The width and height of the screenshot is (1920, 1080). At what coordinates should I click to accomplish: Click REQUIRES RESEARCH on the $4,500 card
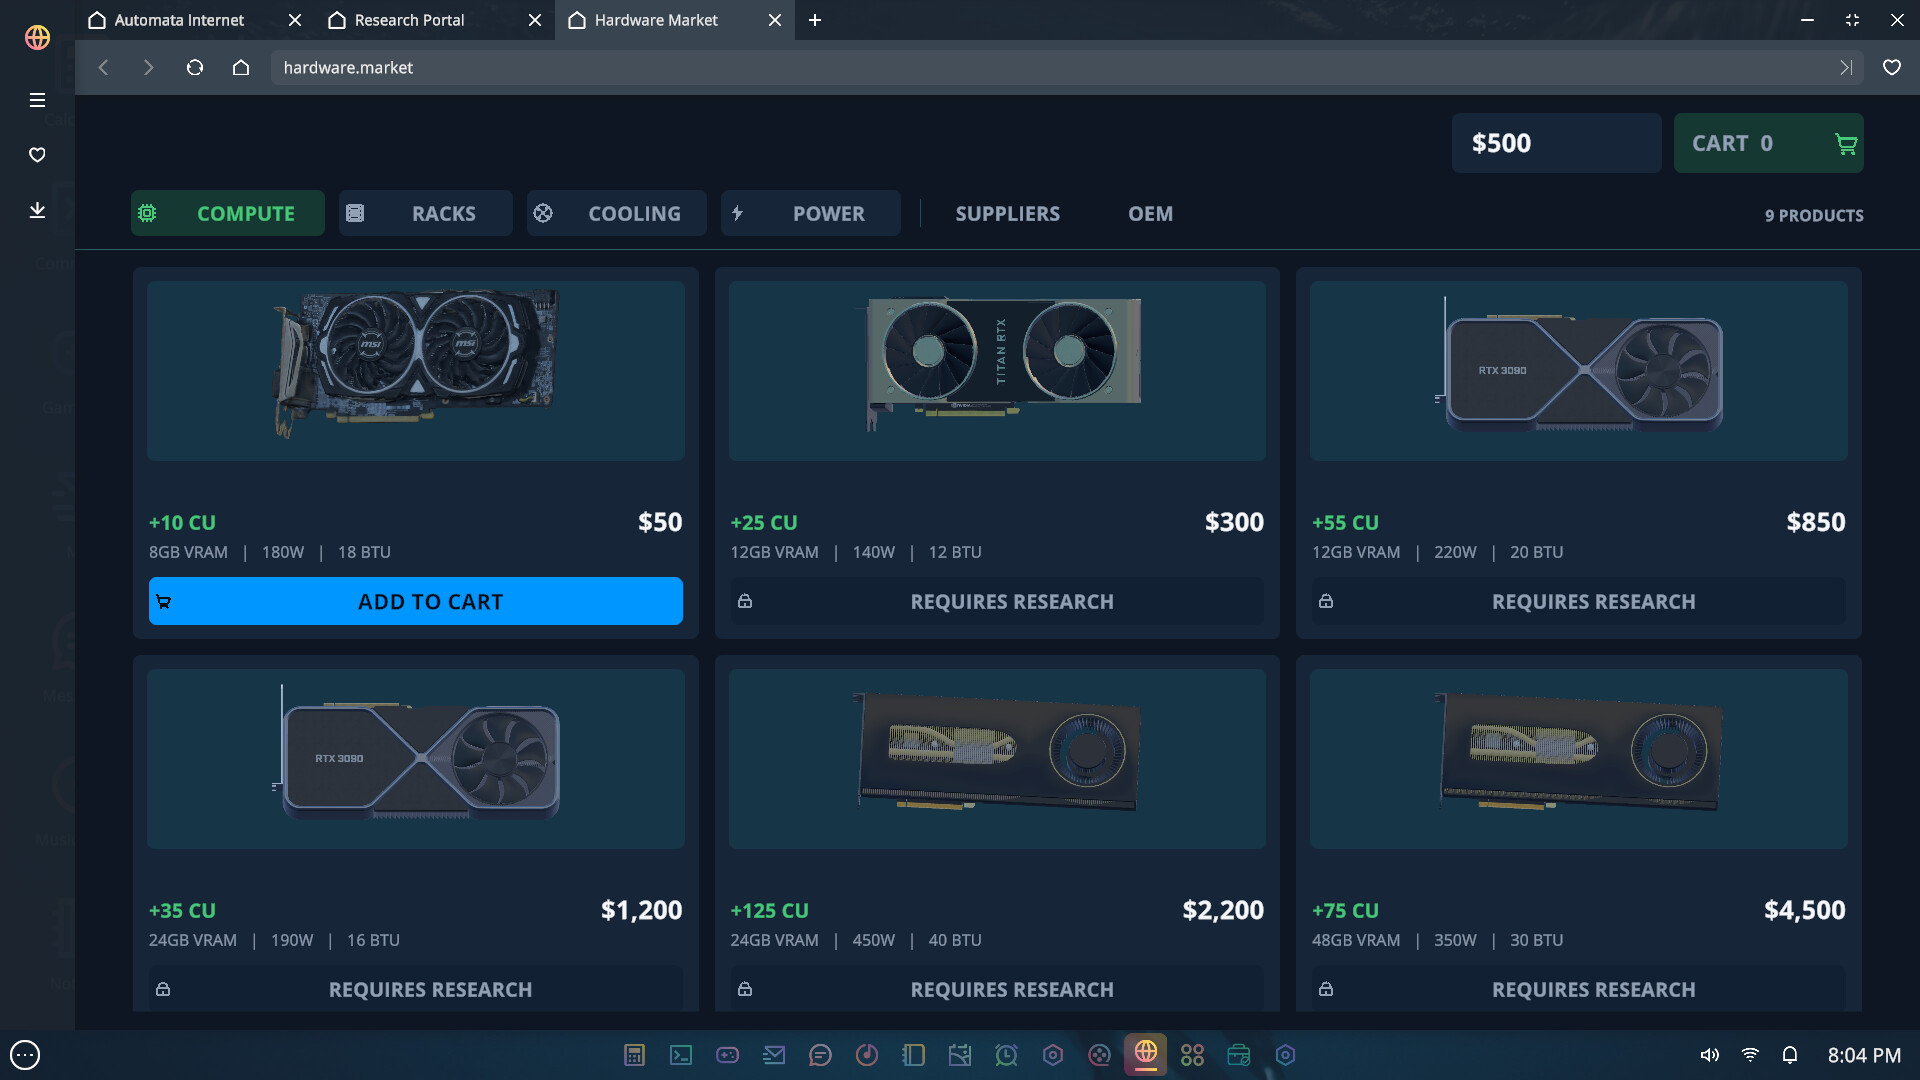pyautogui.click(x=1579, y=988)
